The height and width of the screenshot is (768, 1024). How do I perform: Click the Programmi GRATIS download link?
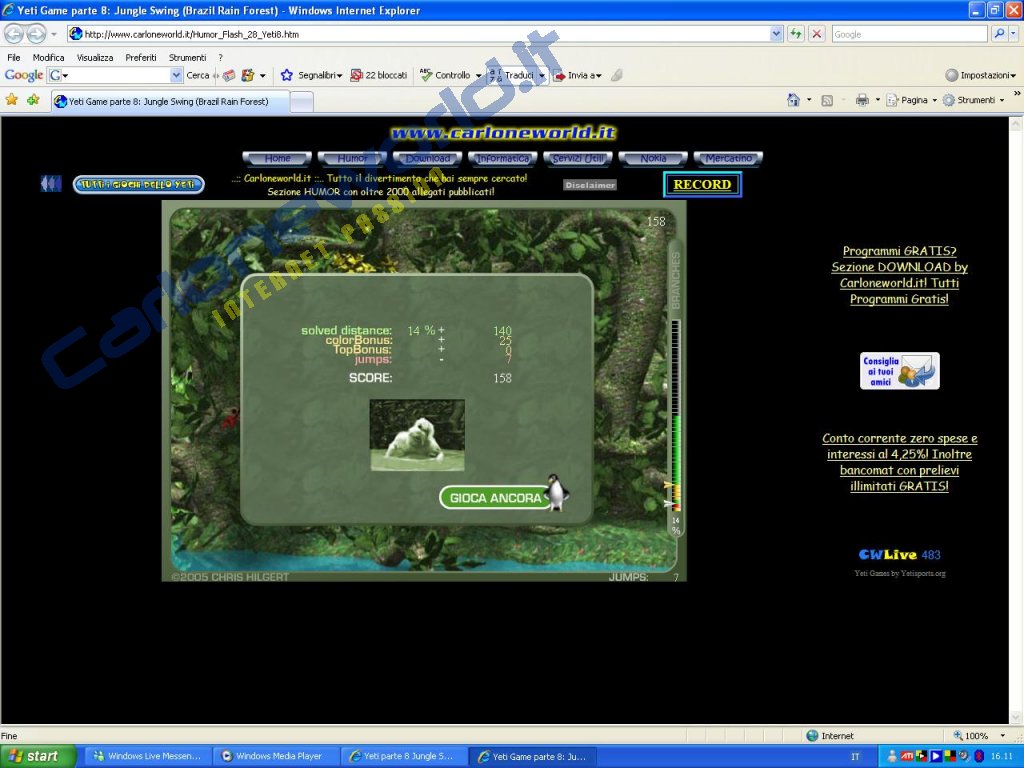click(x=899, y=275)
